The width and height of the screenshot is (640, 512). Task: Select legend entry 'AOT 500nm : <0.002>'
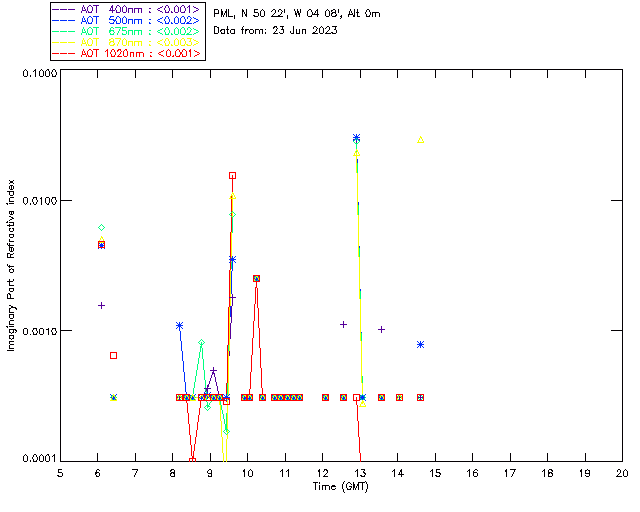pyautogui.click(x=140, y=20)
